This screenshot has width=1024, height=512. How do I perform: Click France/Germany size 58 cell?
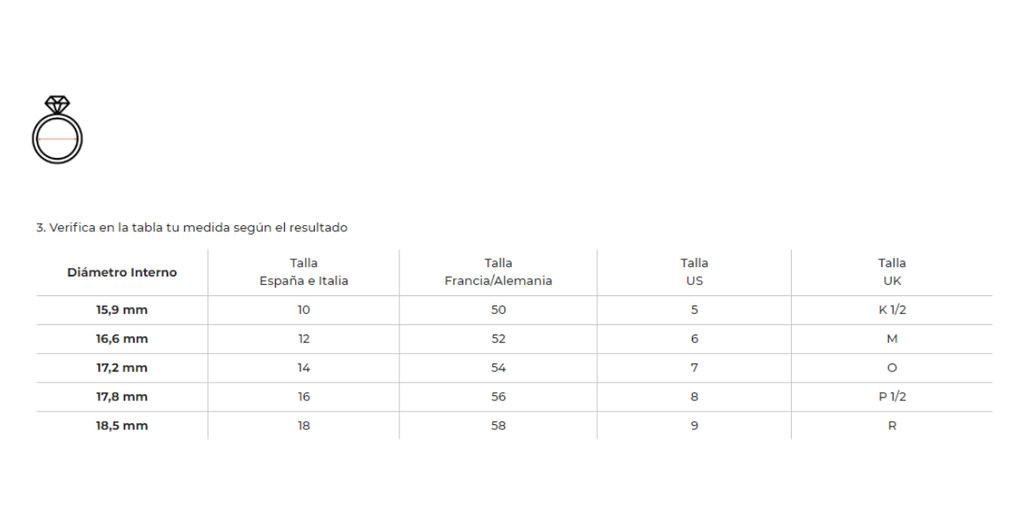click(x=498, y=426)
